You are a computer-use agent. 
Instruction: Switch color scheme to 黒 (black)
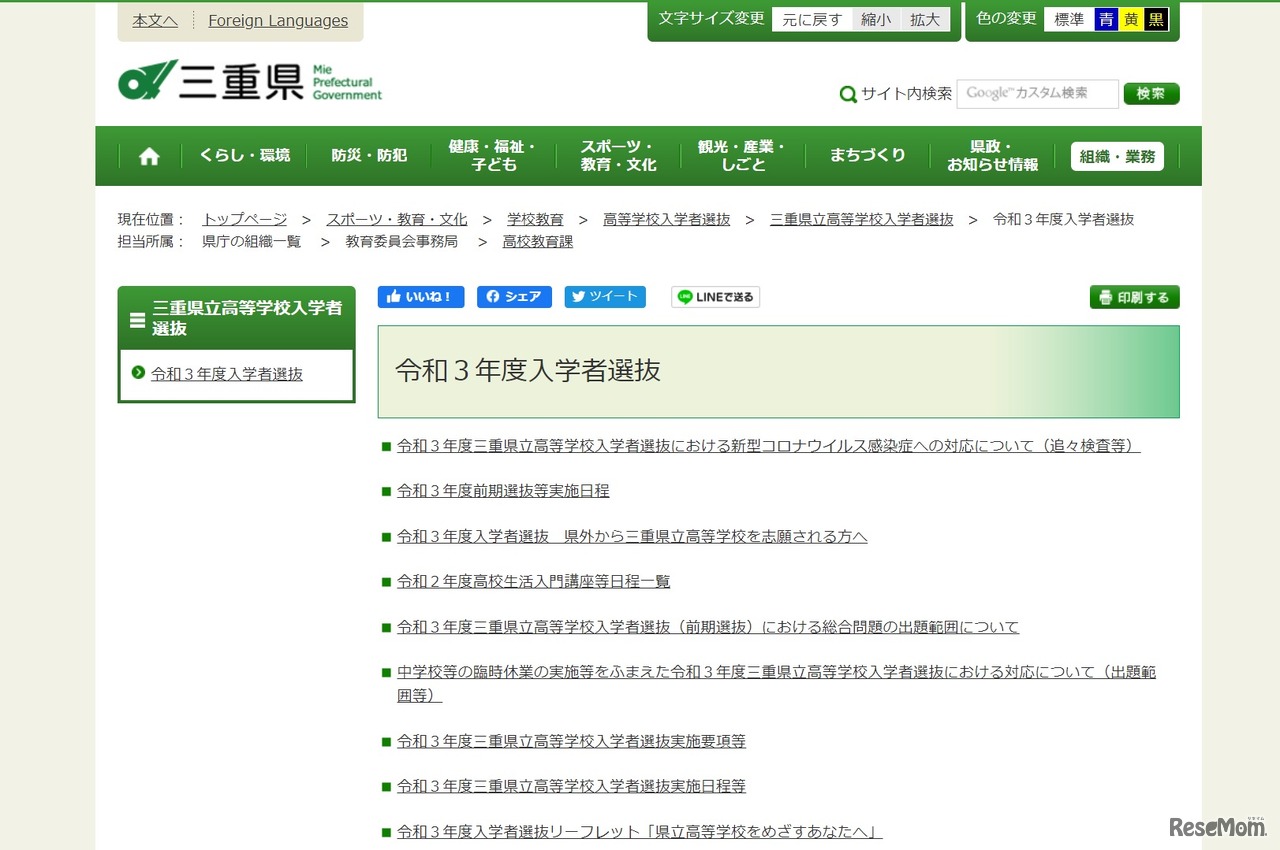(x=1155, y=18)
